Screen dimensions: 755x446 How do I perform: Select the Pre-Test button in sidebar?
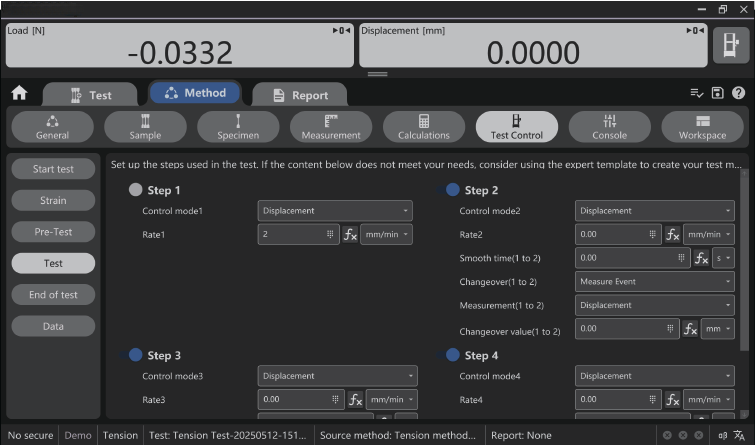coord(53,232)
